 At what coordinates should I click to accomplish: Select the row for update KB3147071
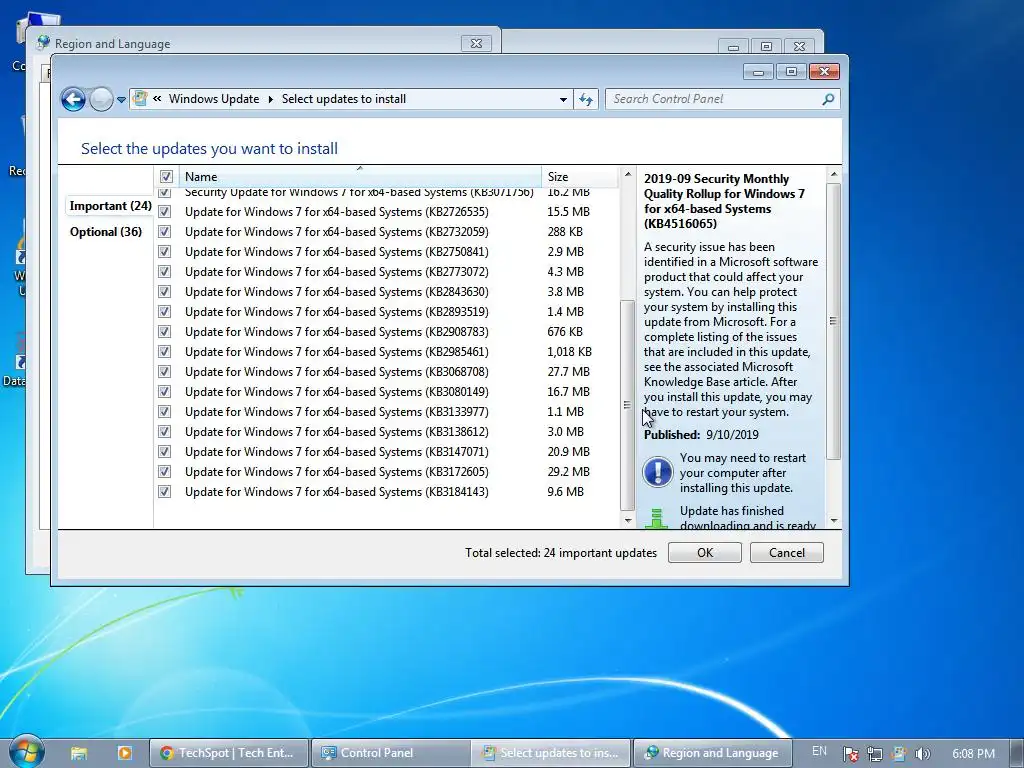pos(386,452)
